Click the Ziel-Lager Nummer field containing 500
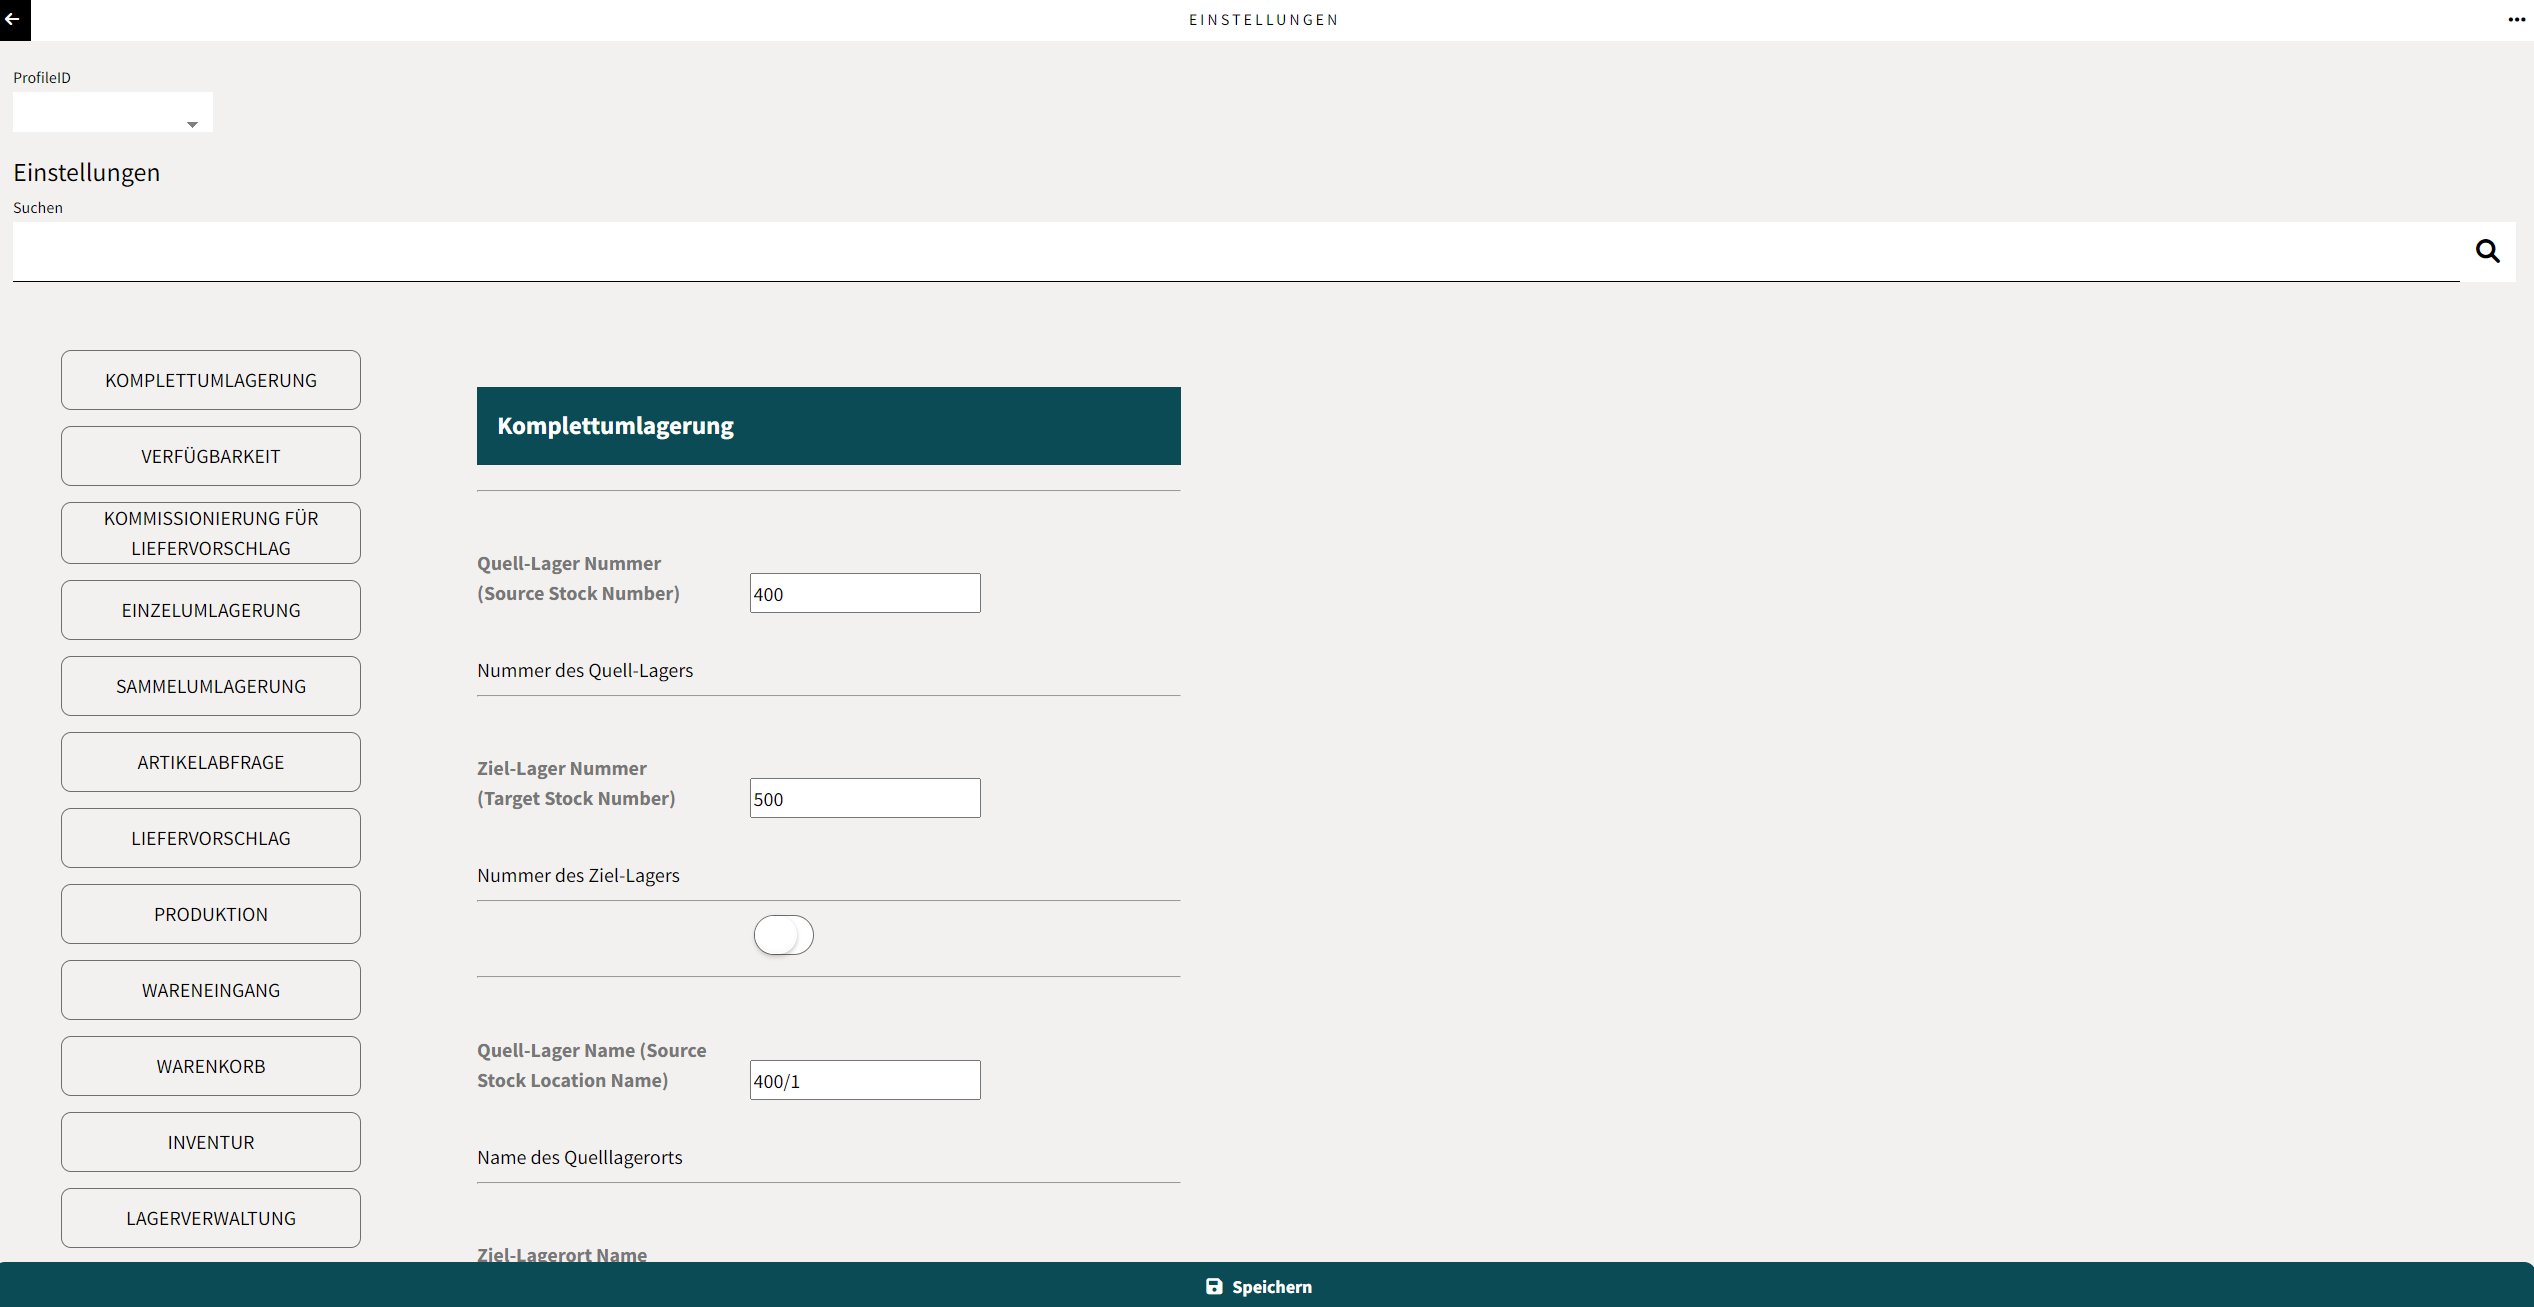This screenshot has width=2534, height=1307. pos(865,798)
